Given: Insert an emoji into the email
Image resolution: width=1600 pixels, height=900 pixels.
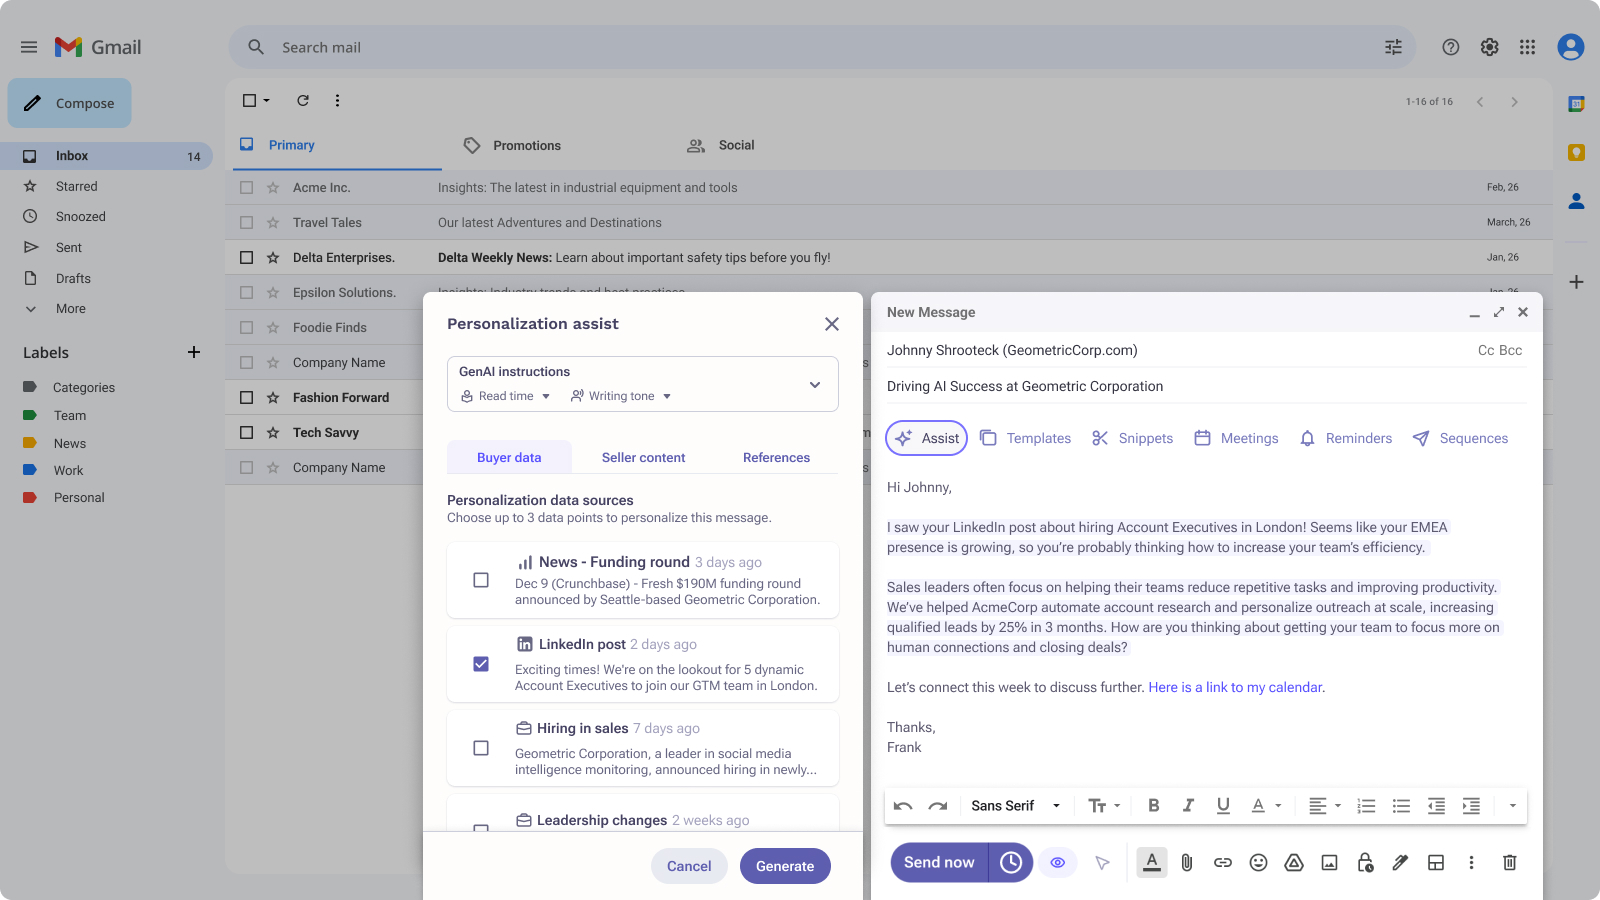Looking at the screenshot, I should pos(1258,862).
